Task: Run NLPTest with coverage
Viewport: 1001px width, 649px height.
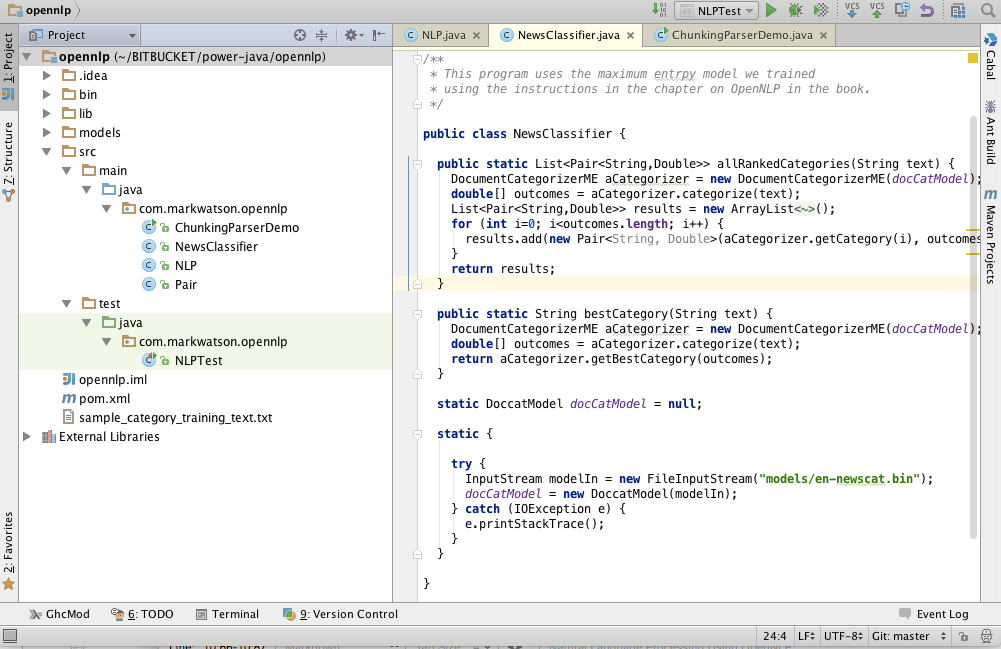Action: pyautogui.click(x=820, y=10)
